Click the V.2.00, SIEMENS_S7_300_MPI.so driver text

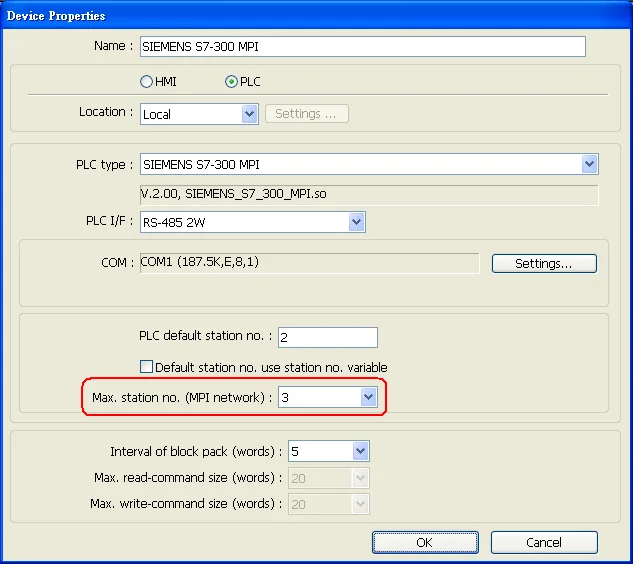coord(234,194)
